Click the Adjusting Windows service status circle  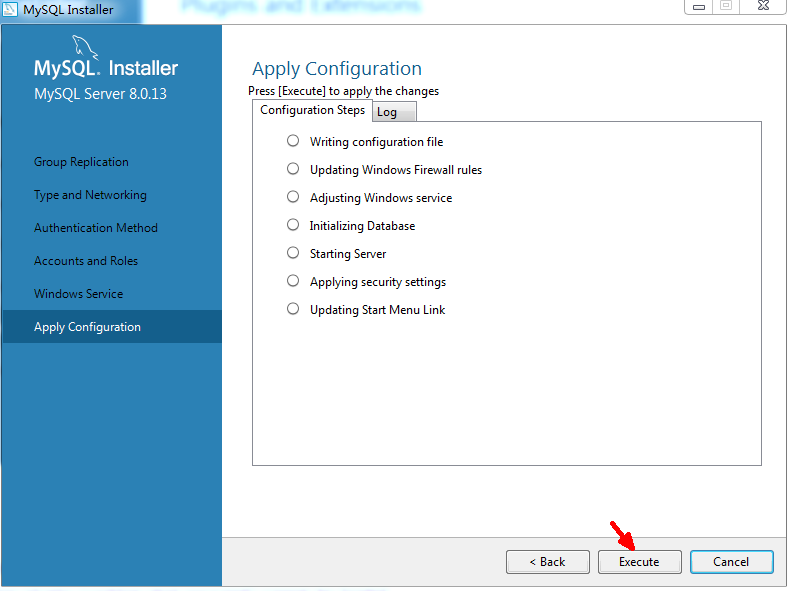pos(293,196)
